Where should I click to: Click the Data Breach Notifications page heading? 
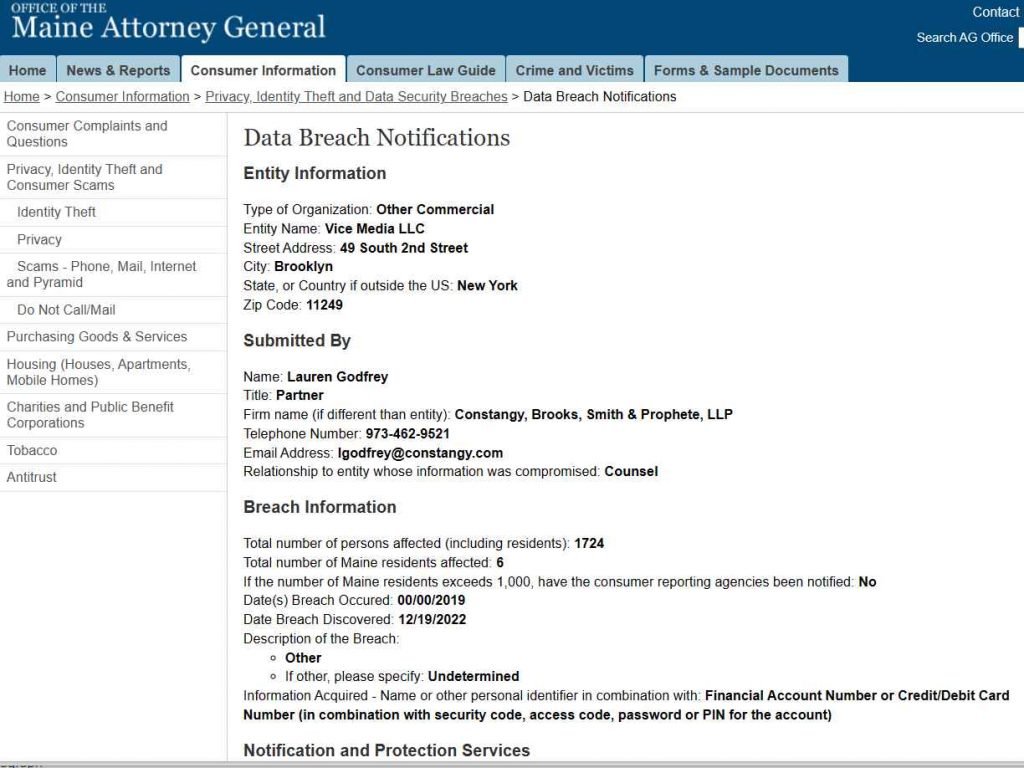[x=377, y=138]
